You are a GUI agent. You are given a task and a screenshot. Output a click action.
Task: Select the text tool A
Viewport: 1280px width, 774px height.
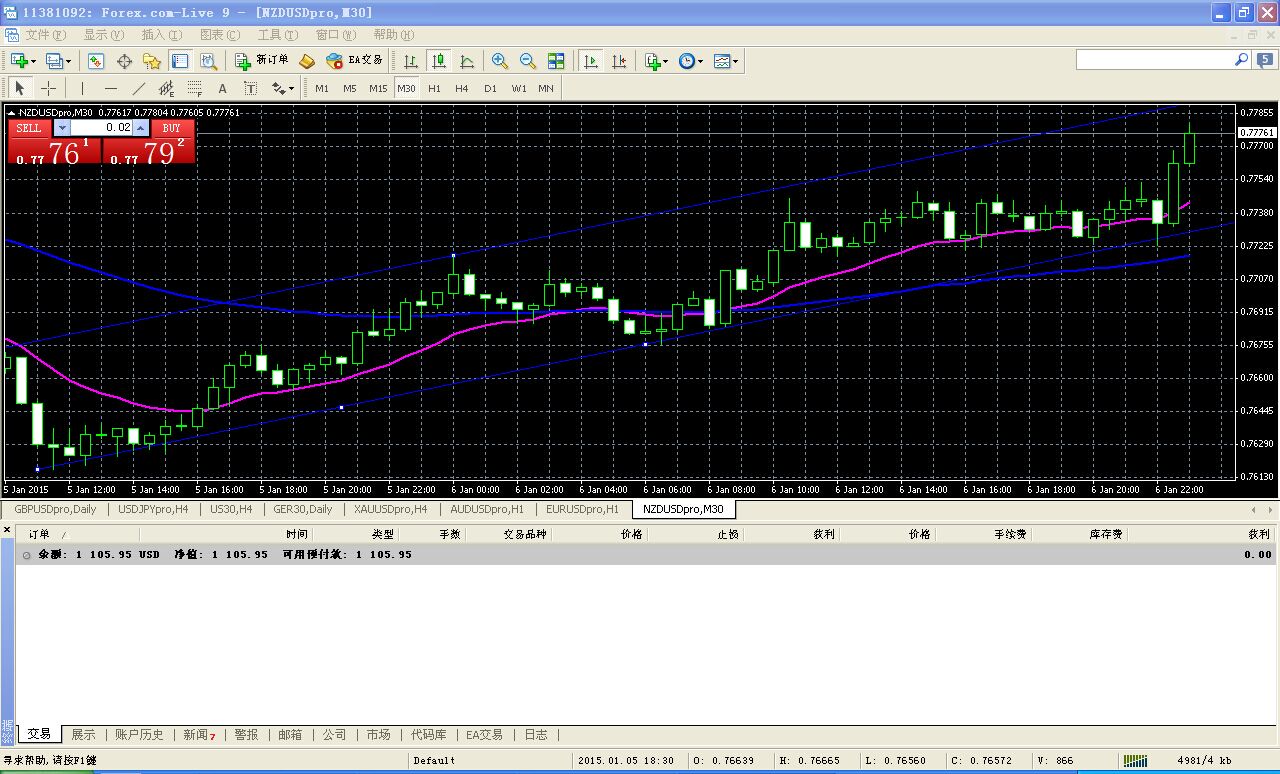(x=223, y=88)
